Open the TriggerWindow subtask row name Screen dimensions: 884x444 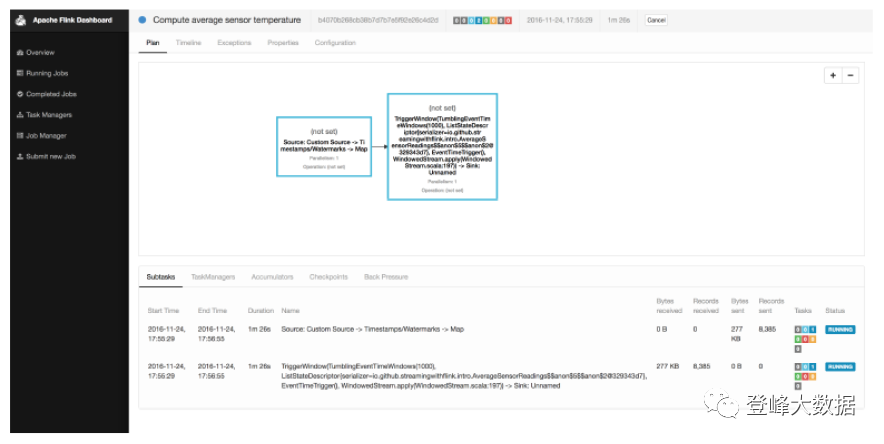click(464, 376)
